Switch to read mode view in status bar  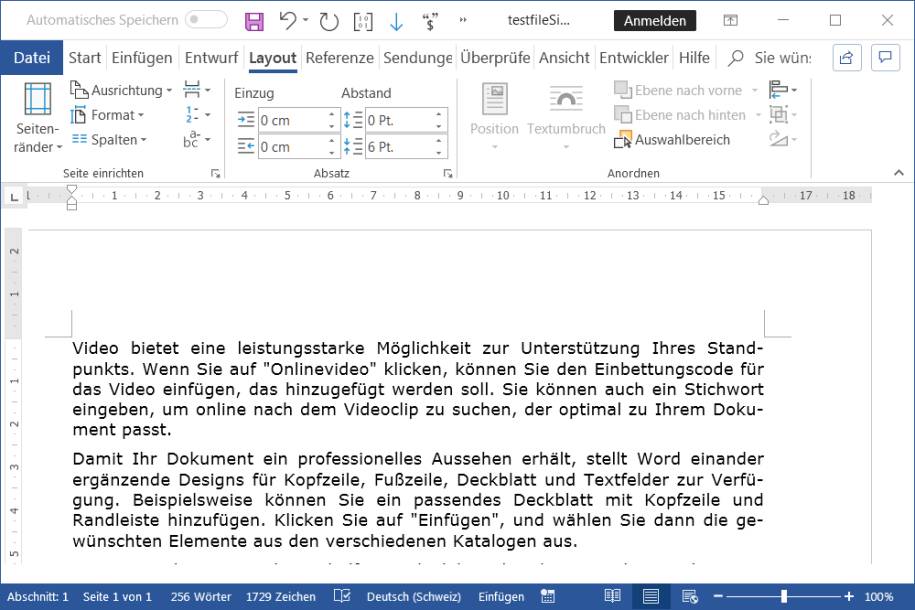point(612,596)
